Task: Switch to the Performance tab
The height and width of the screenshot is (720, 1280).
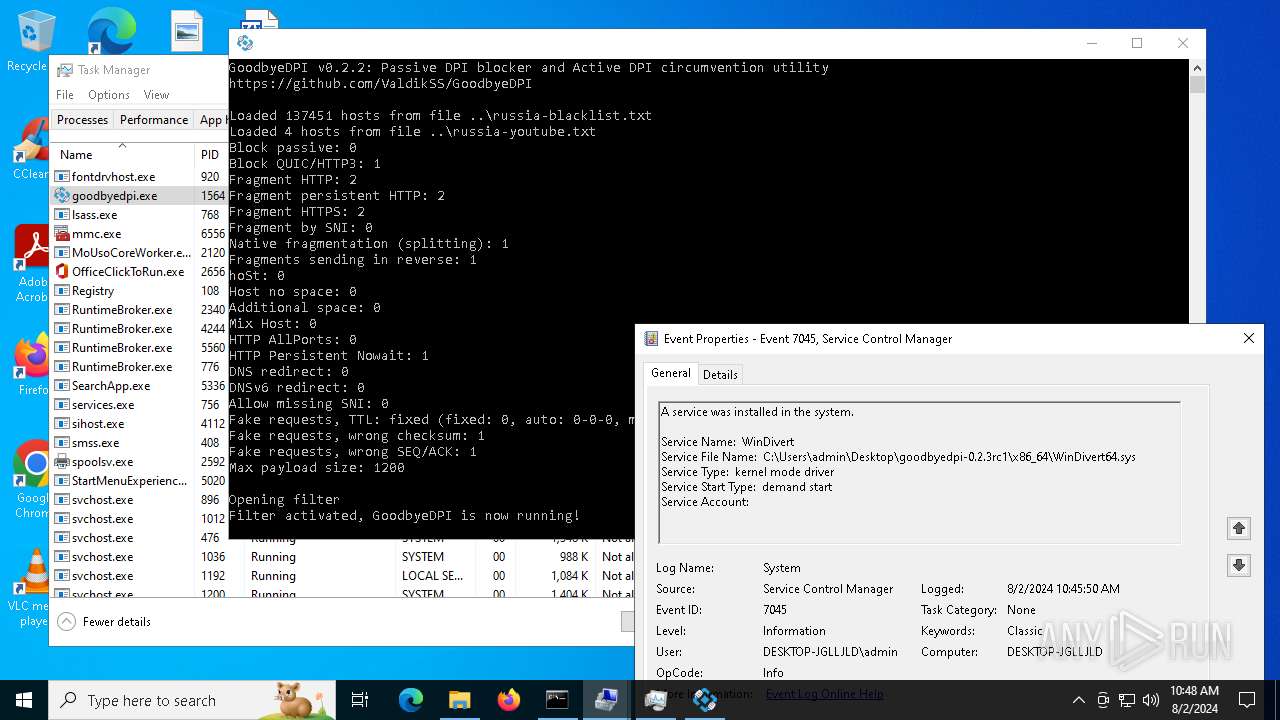Action: click(154, 120)
